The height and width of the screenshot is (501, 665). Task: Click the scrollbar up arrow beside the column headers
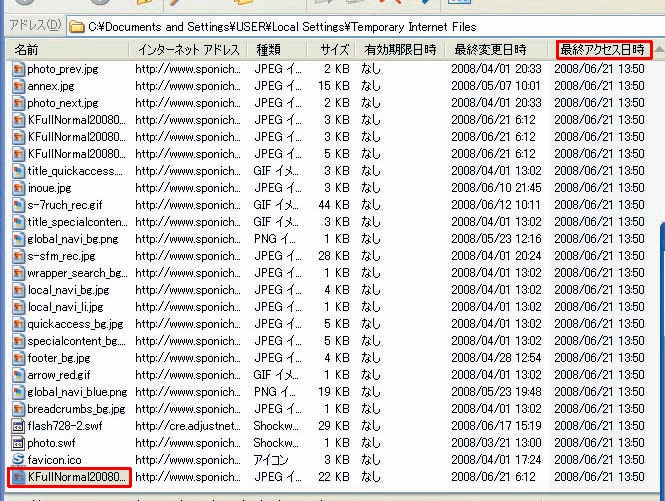click(x=659, y=50)
